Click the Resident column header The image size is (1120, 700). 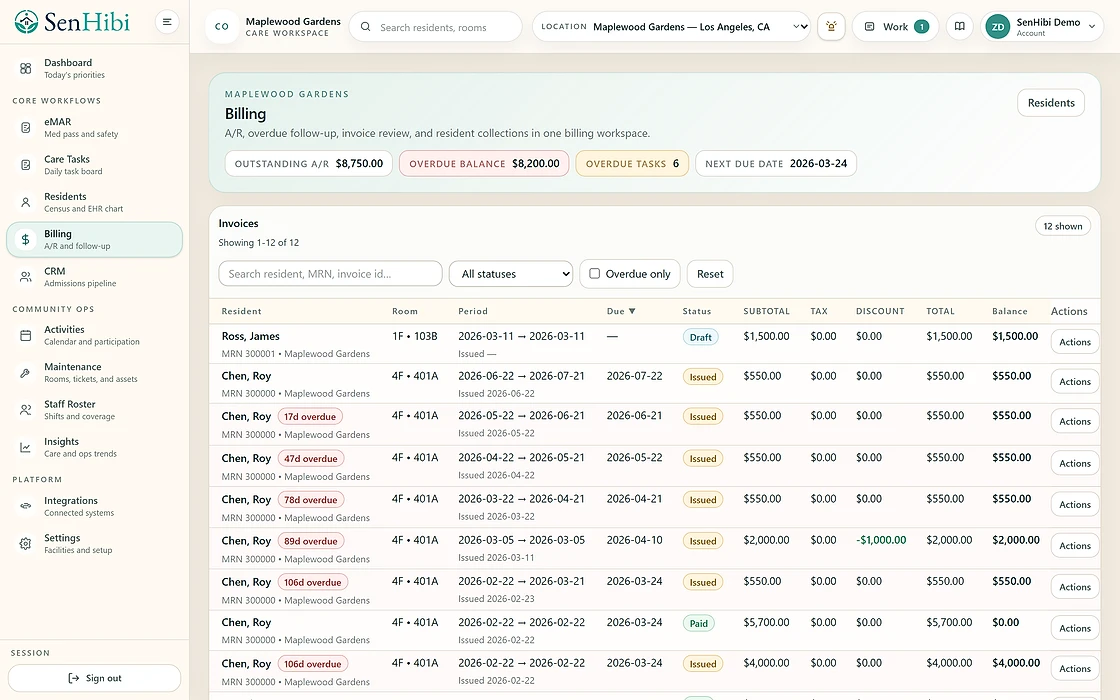point(241,311)
